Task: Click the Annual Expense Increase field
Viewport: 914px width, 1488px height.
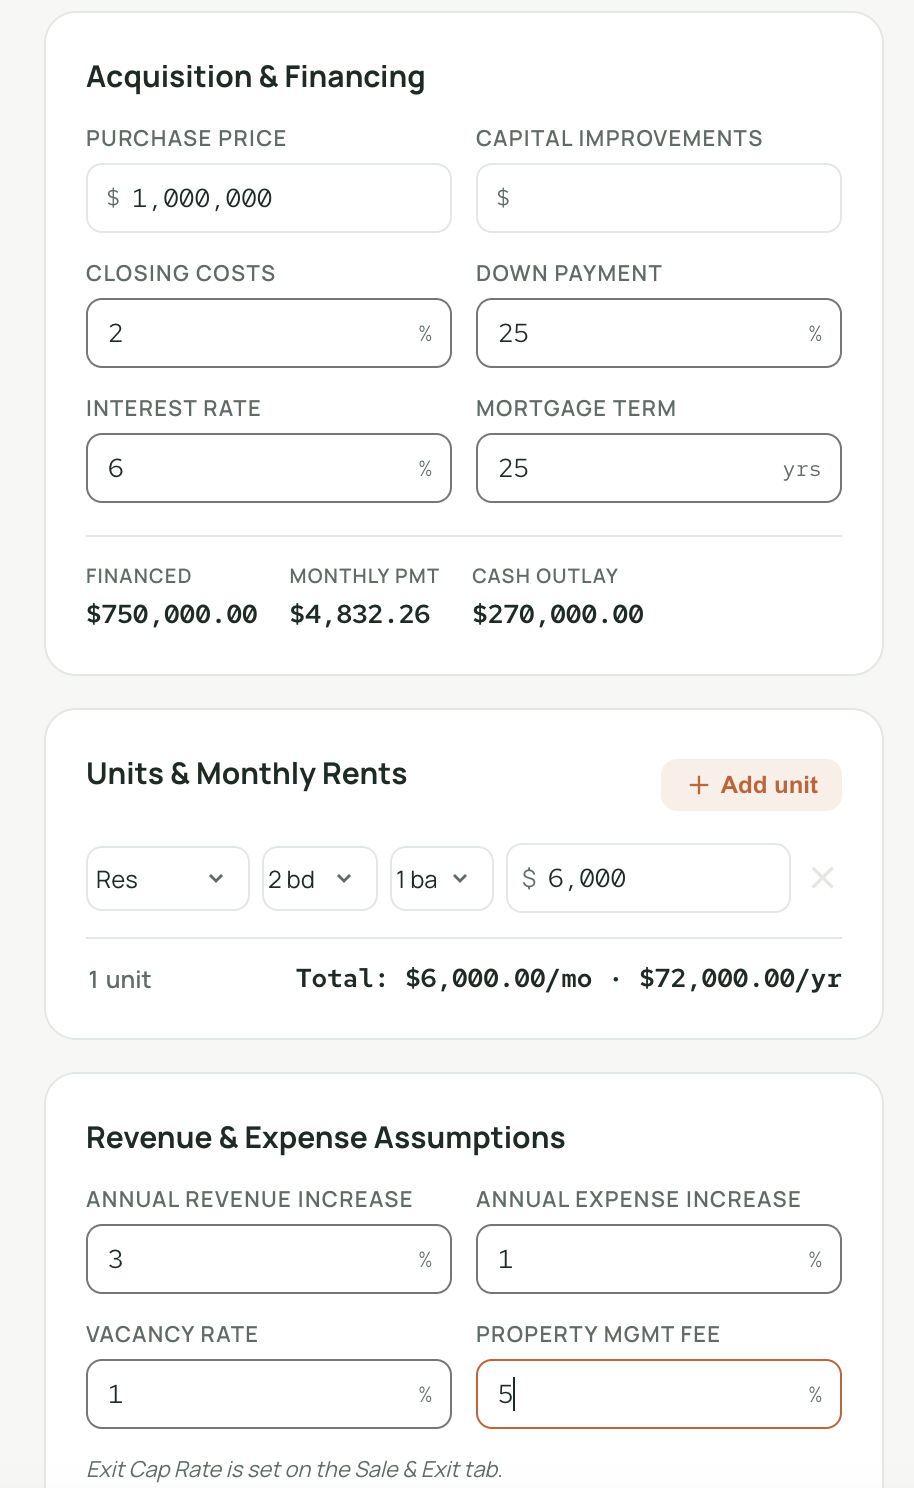Action: click(x=659, y=1259)
